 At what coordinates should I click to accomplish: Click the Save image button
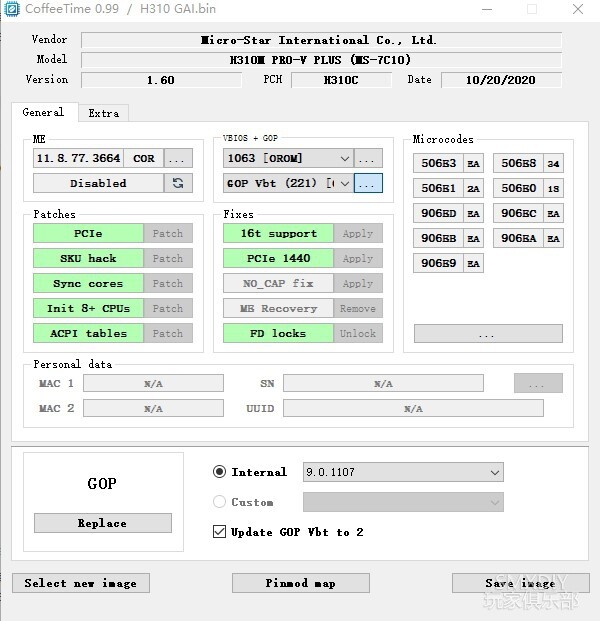(x=520, y=583)
